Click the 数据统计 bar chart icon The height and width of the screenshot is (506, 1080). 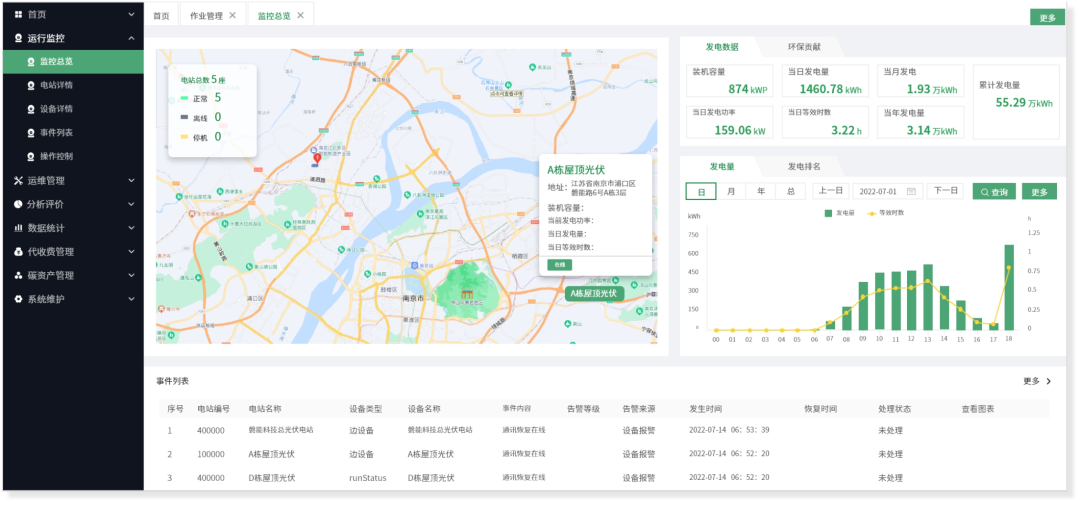click(19, 228)
